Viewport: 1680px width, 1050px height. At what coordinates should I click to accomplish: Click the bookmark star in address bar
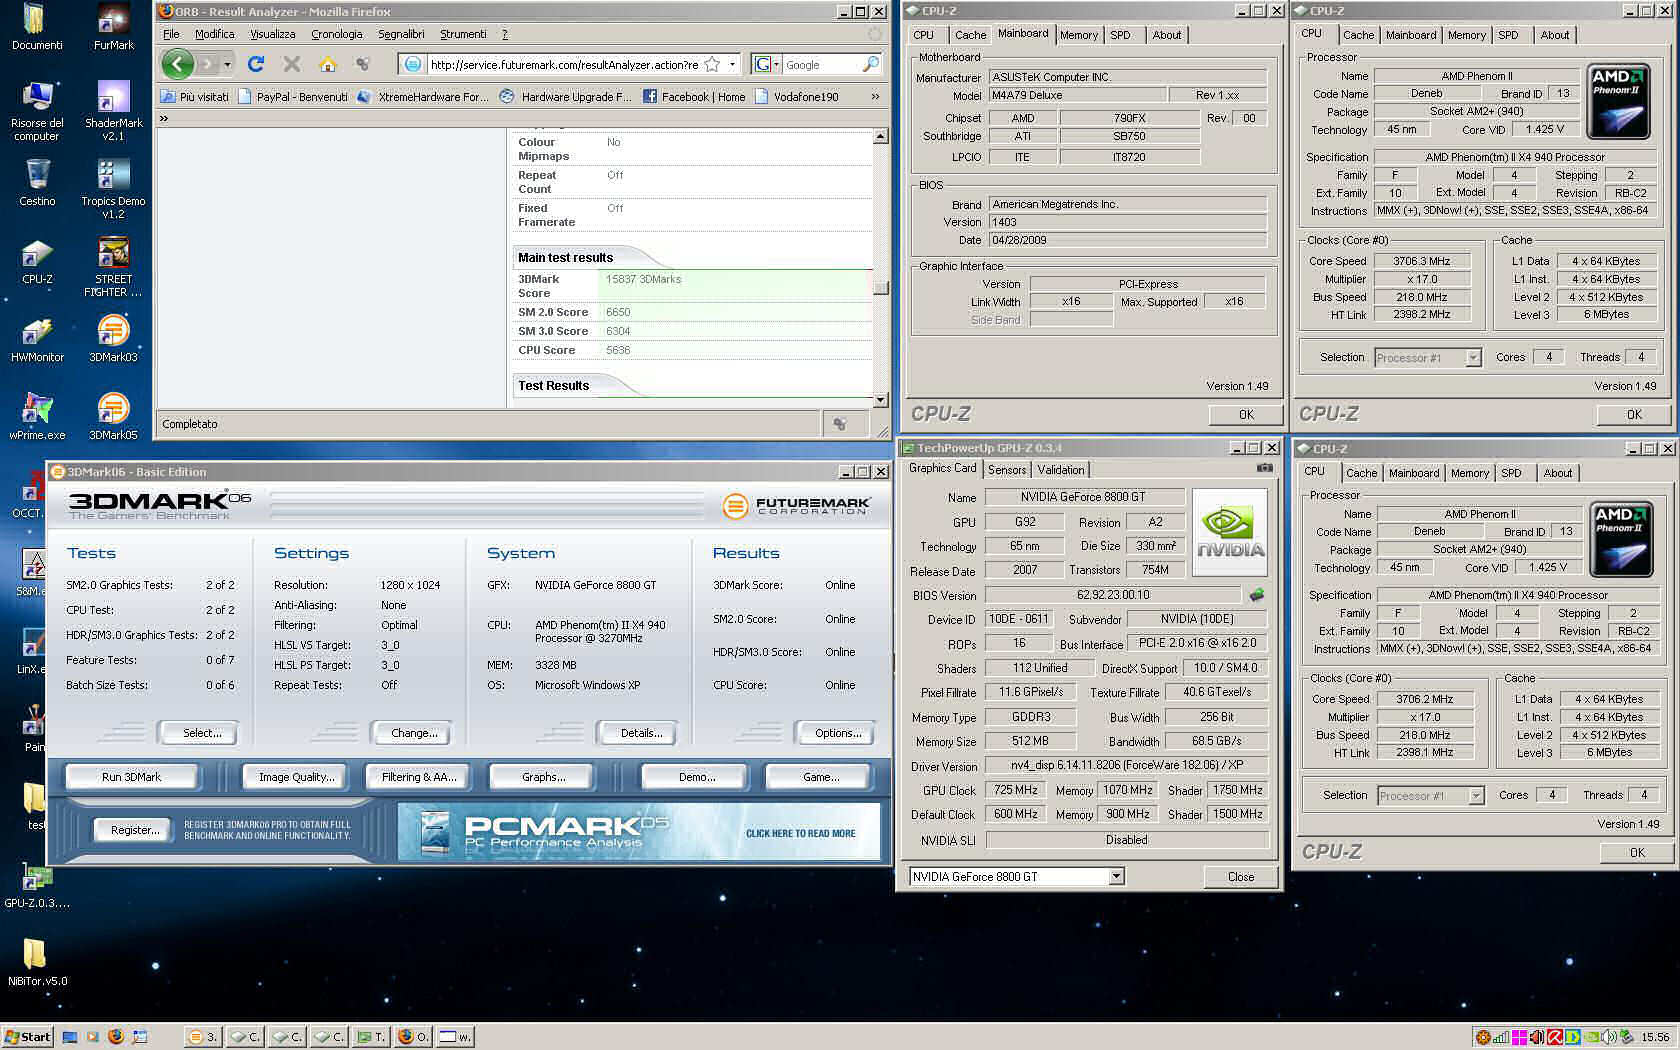click(712, 64)
